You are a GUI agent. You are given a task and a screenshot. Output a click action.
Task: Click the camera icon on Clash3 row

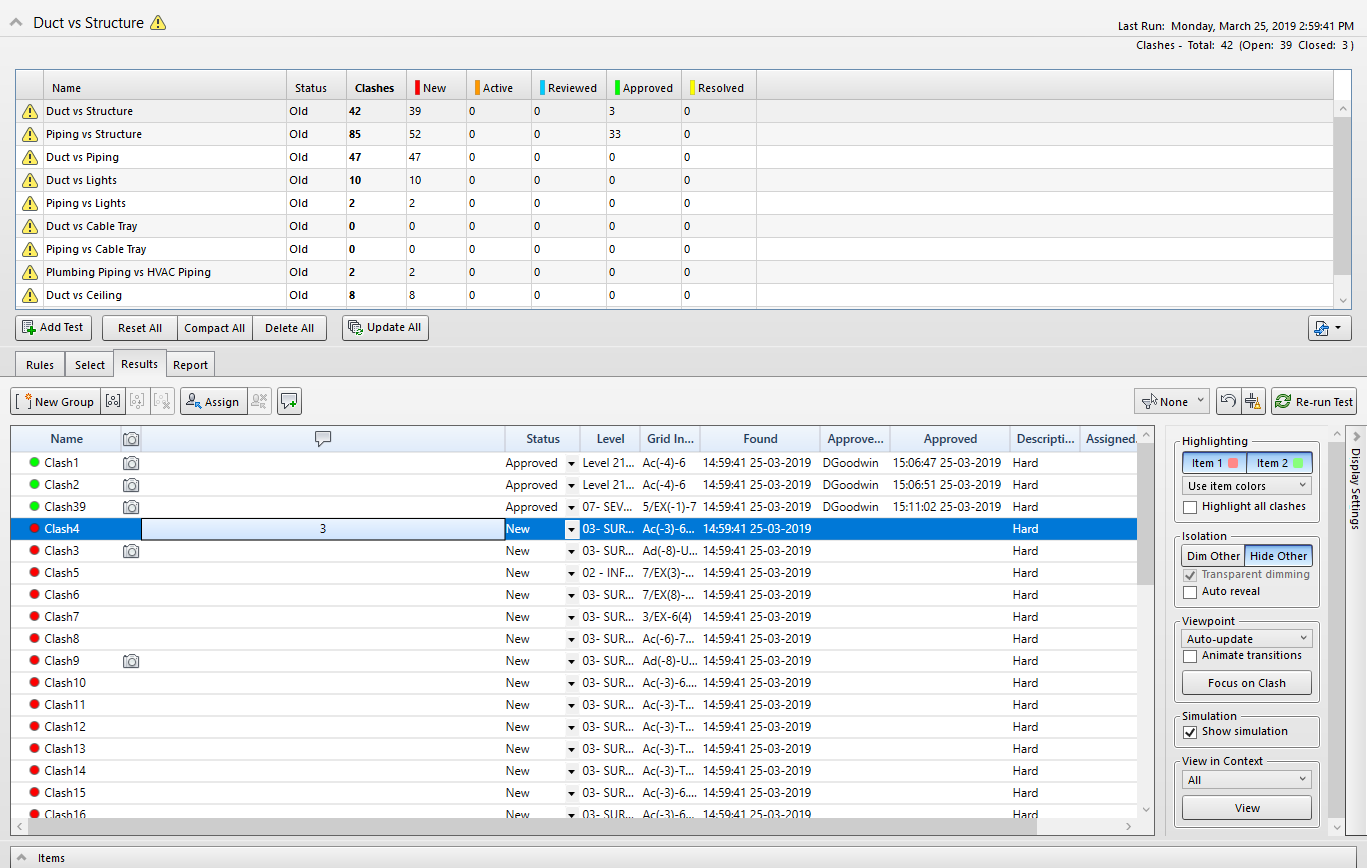(131, 551)
